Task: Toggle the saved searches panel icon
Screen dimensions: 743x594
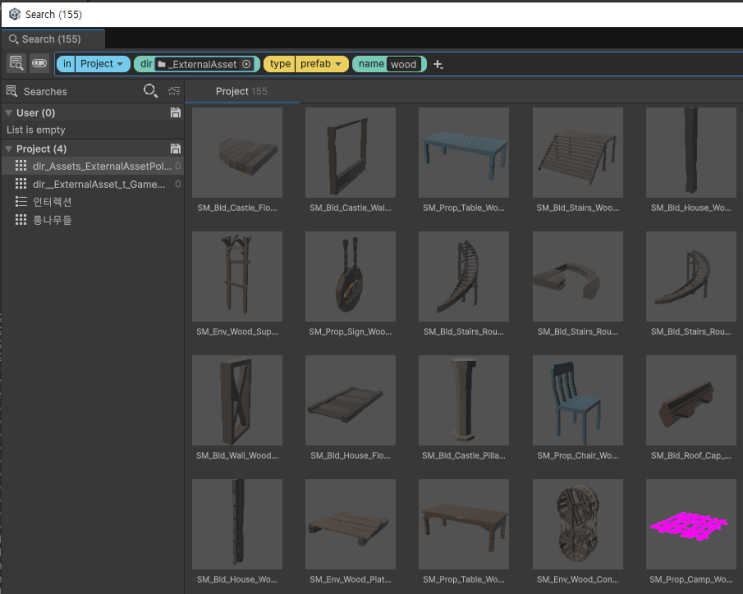Action: (16, 63)
